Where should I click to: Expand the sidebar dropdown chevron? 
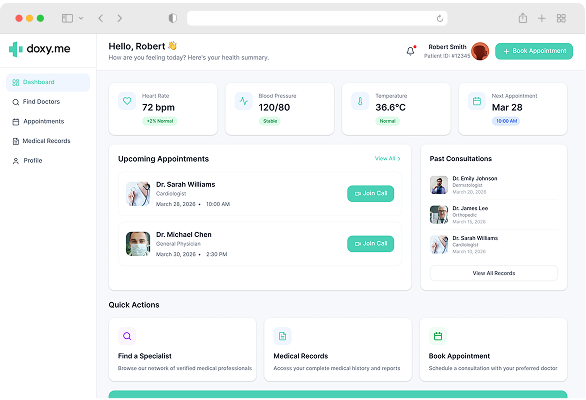[x=81, y=18]
